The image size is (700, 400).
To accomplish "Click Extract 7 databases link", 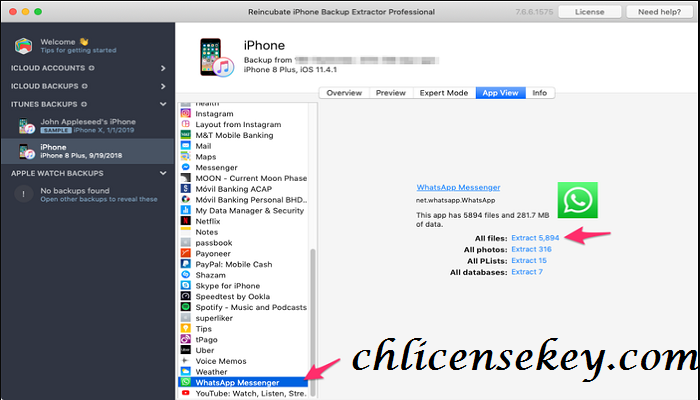I will coord(527,272).
